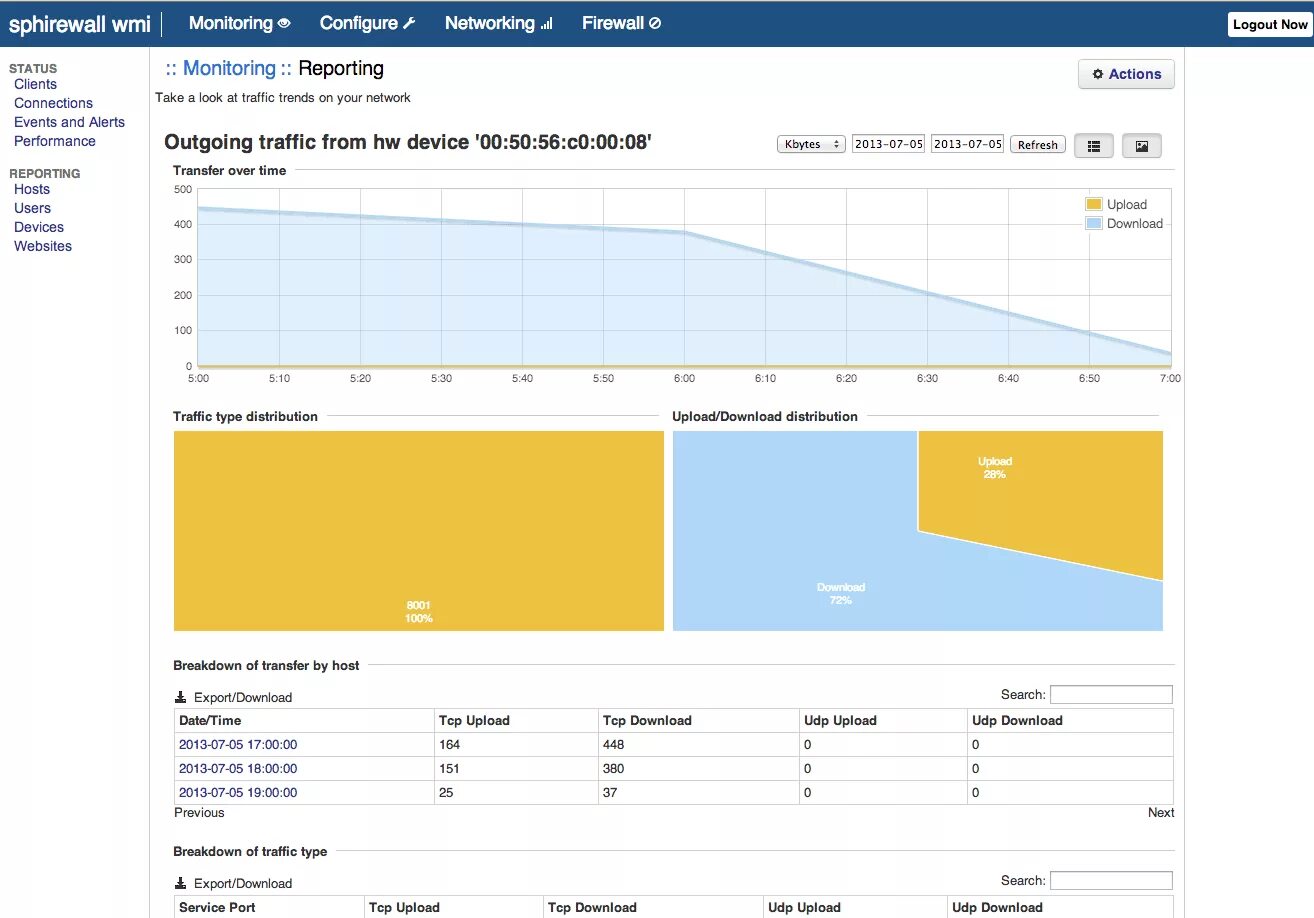Click the Refresh button

1038,144
